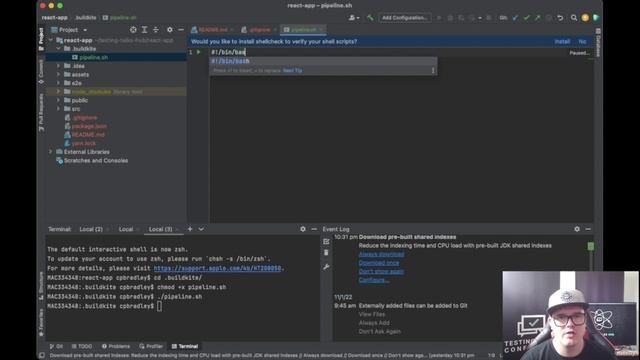Open Terminal panel gear settings
The width and height of the screenshot is (640, 360).
[303, 229]
